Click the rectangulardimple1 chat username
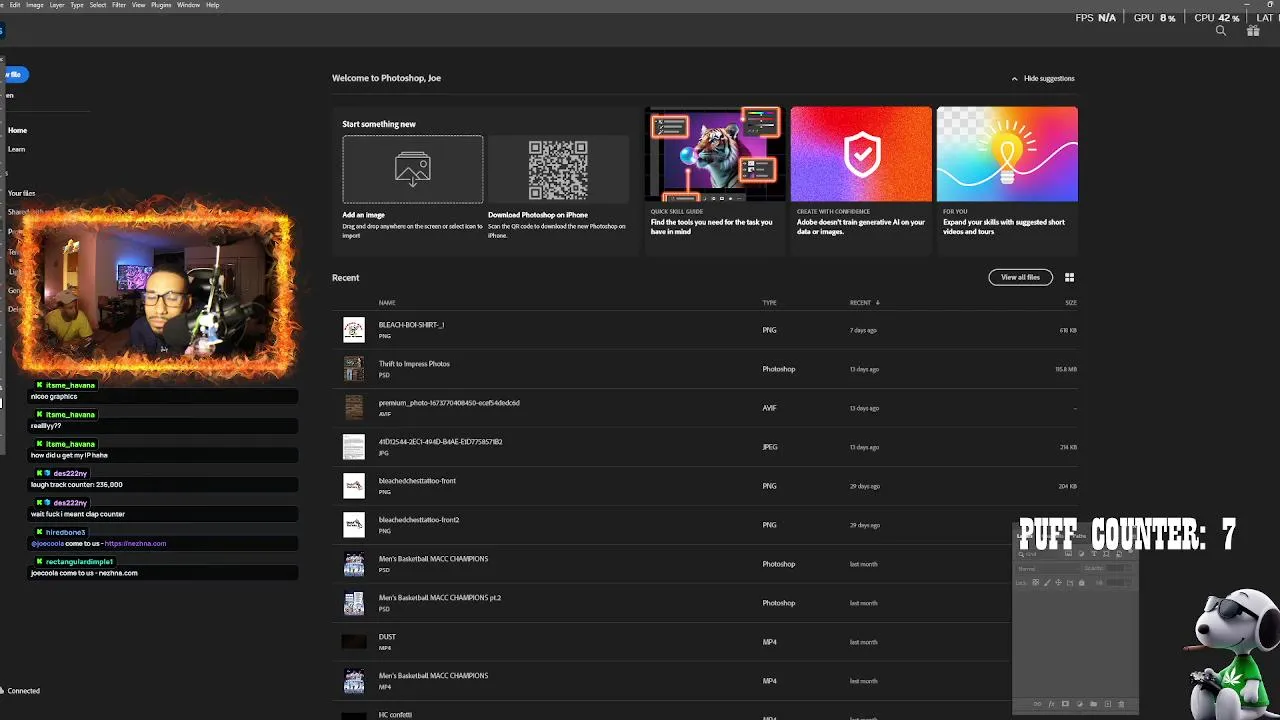 click(79, 562)
